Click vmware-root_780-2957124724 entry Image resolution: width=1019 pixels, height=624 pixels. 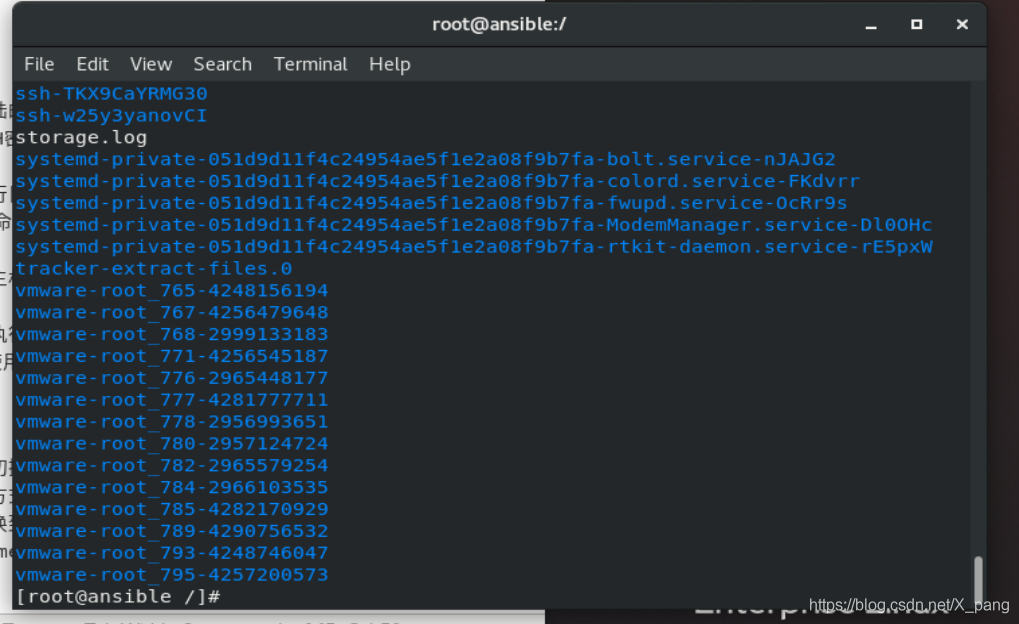[x=172, y=444]
